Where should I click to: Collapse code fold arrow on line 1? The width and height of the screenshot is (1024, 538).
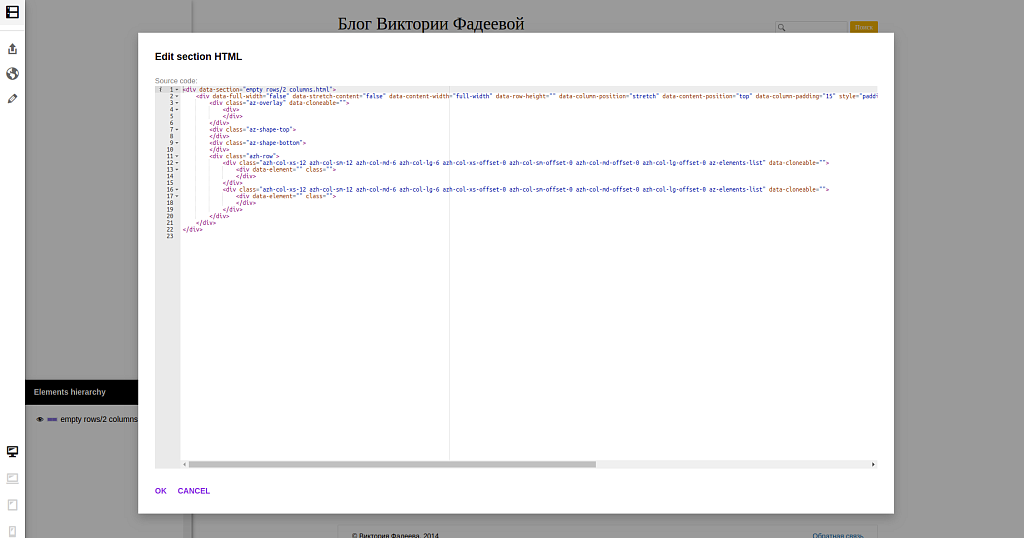[177, 89]
